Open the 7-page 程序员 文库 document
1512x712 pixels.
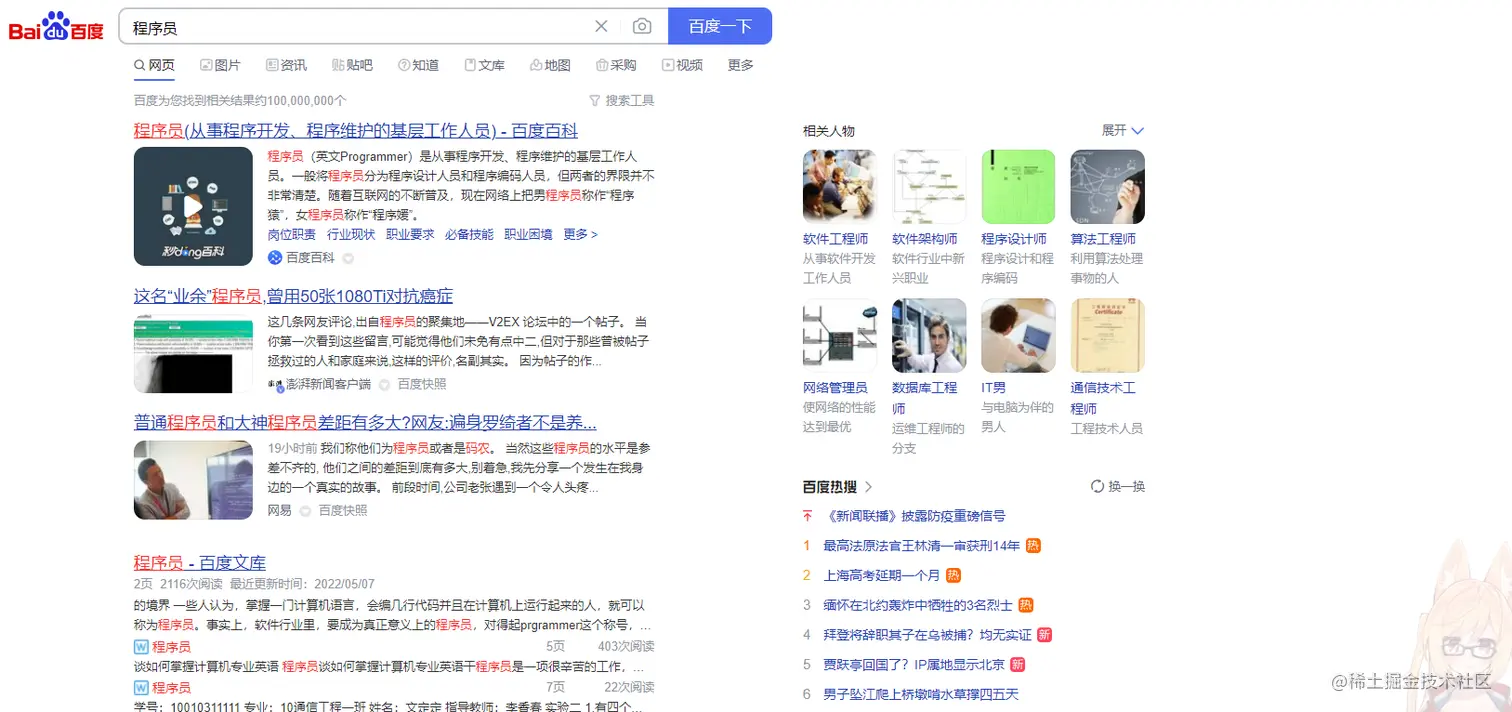click(x=171, y=688)
